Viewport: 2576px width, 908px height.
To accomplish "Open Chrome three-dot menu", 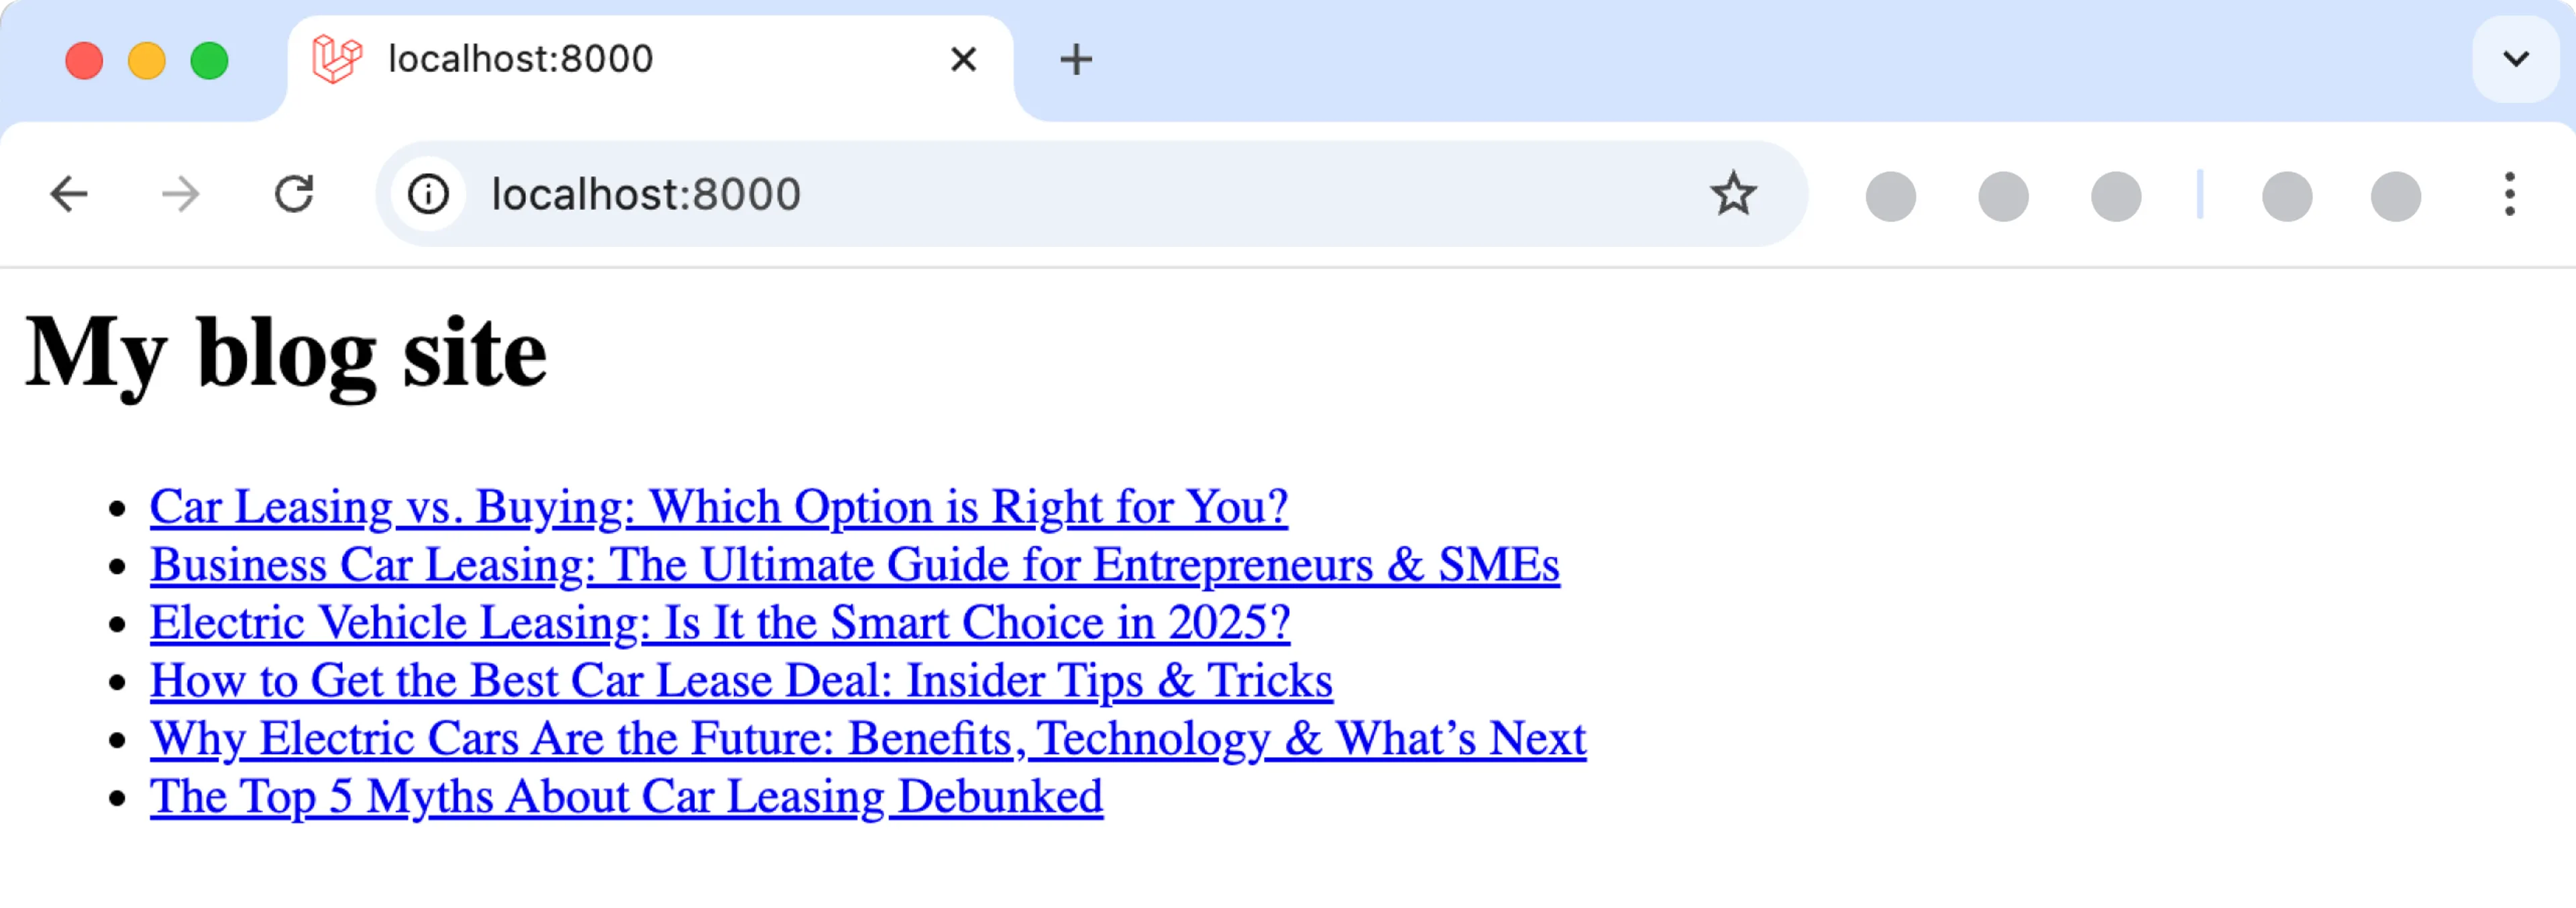I will click(x=2509, y=194).
